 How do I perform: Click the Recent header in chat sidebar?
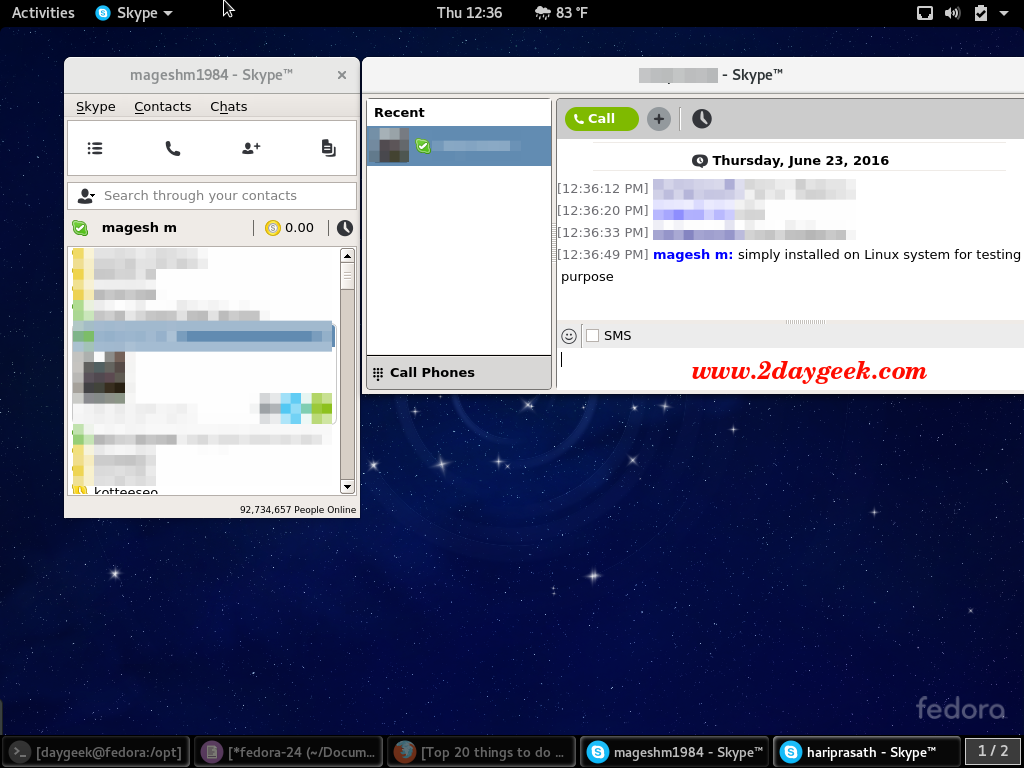pyautogui.click(x=399, y=112)
